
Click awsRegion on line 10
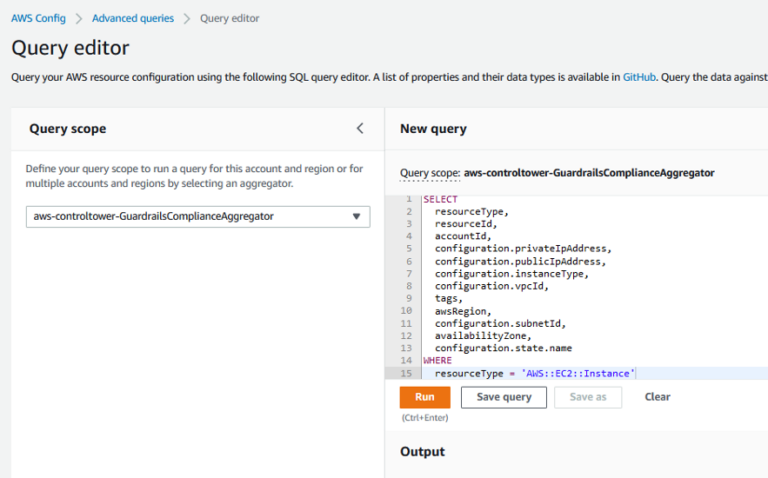(x=463, y=311)
